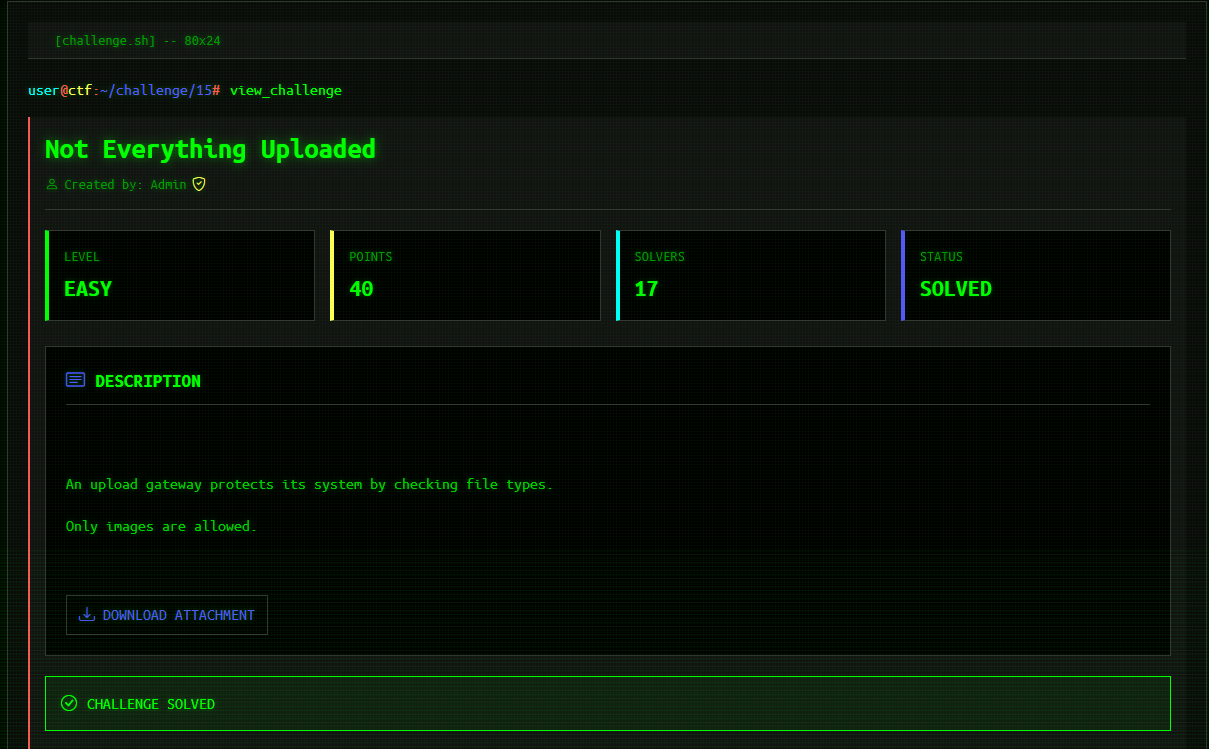Click the document icon beside the Description heading
The image size is (1209, 749).
click(75, 380)
